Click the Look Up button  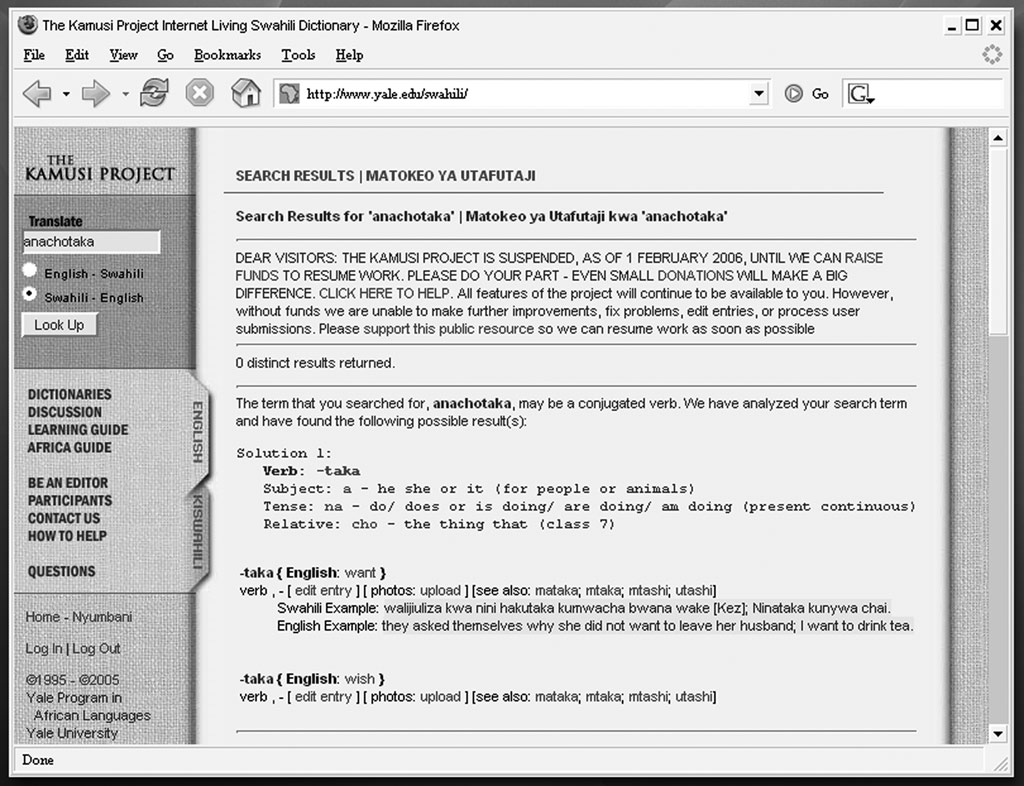pos(59,324)
